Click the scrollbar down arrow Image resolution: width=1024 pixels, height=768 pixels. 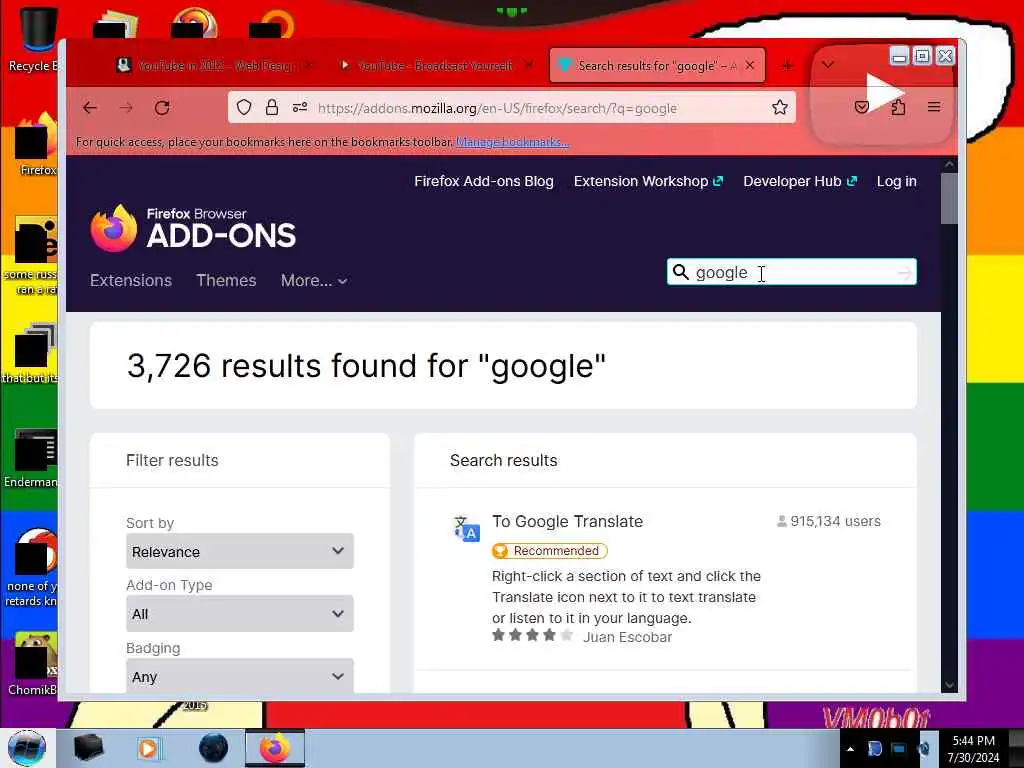[949, 685]
